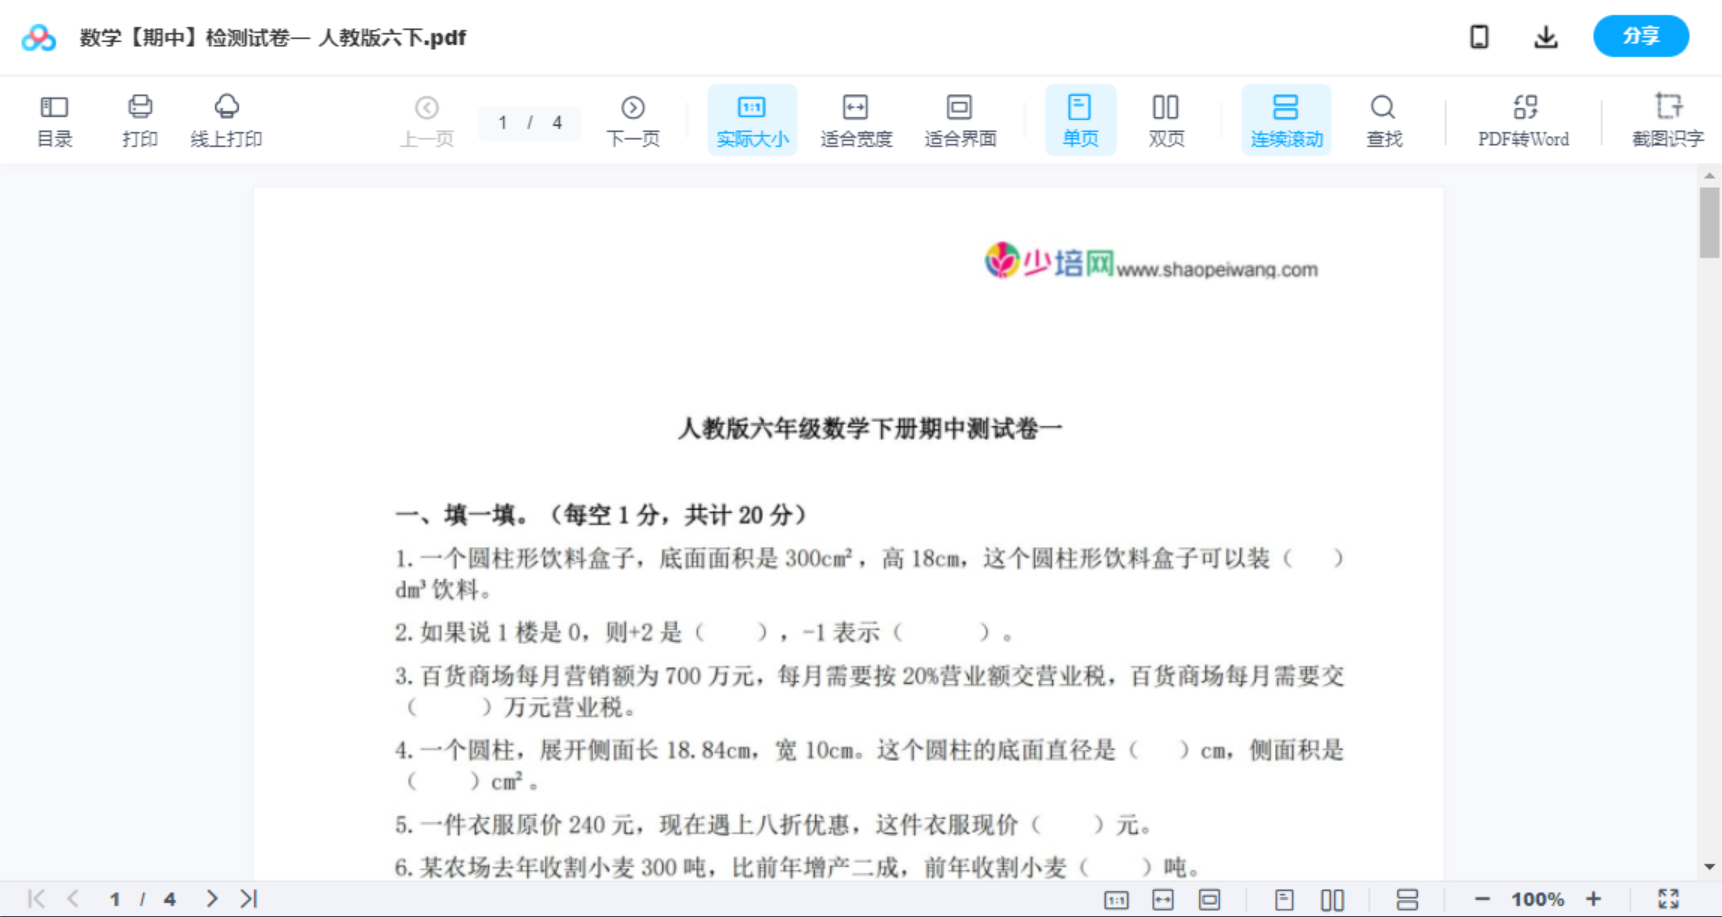This screenshot has height=917, width=1722.
Task: Select 线上打印 online printing
Action: [x=227, y=119]
